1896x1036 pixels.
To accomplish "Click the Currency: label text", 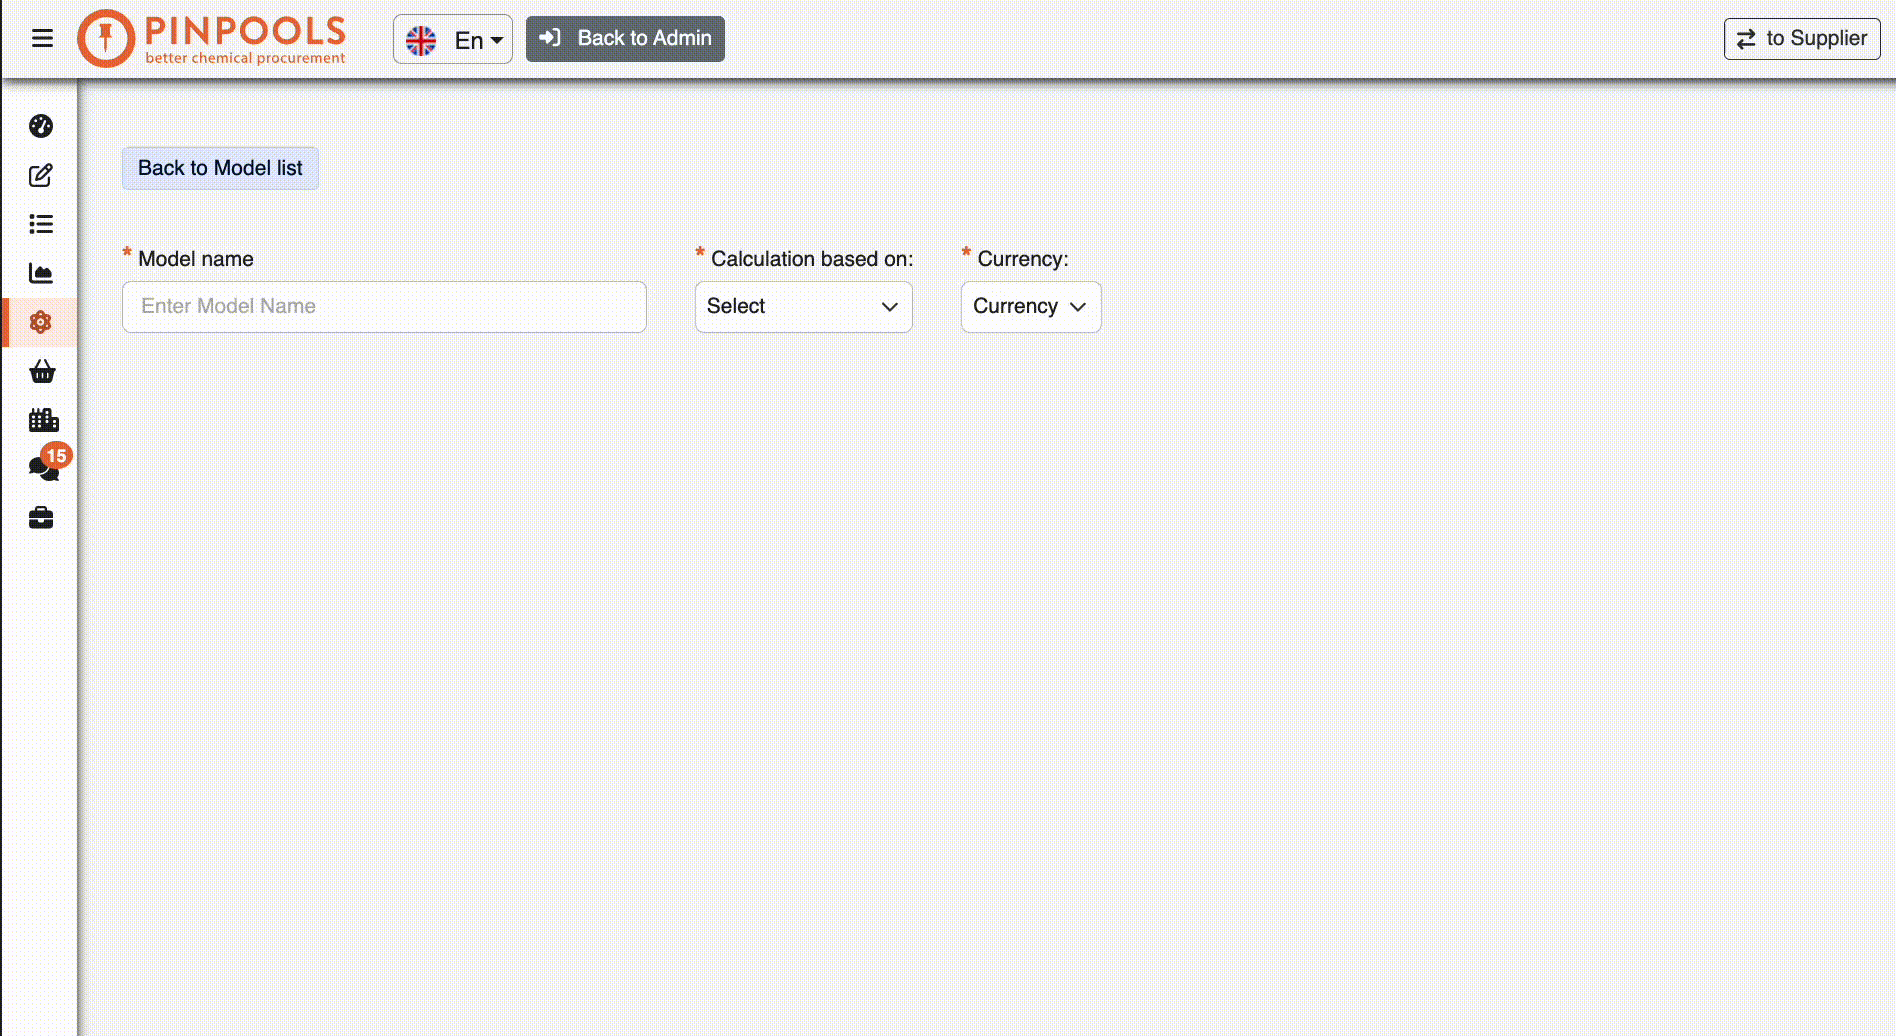I will pos(1023,259).
